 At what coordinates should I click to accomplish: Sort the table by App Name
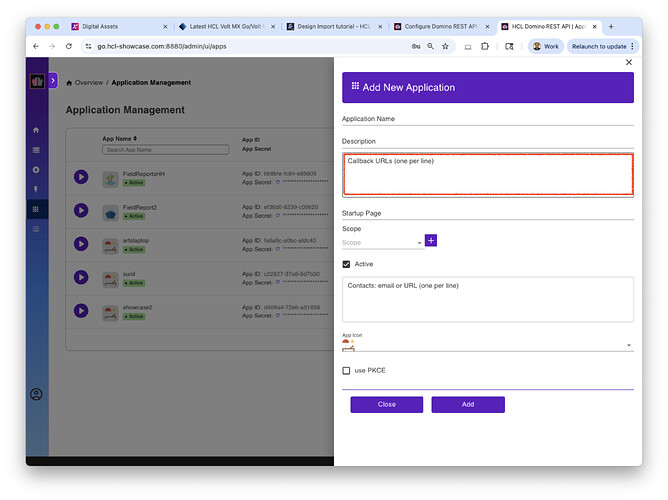coord(119,138)
